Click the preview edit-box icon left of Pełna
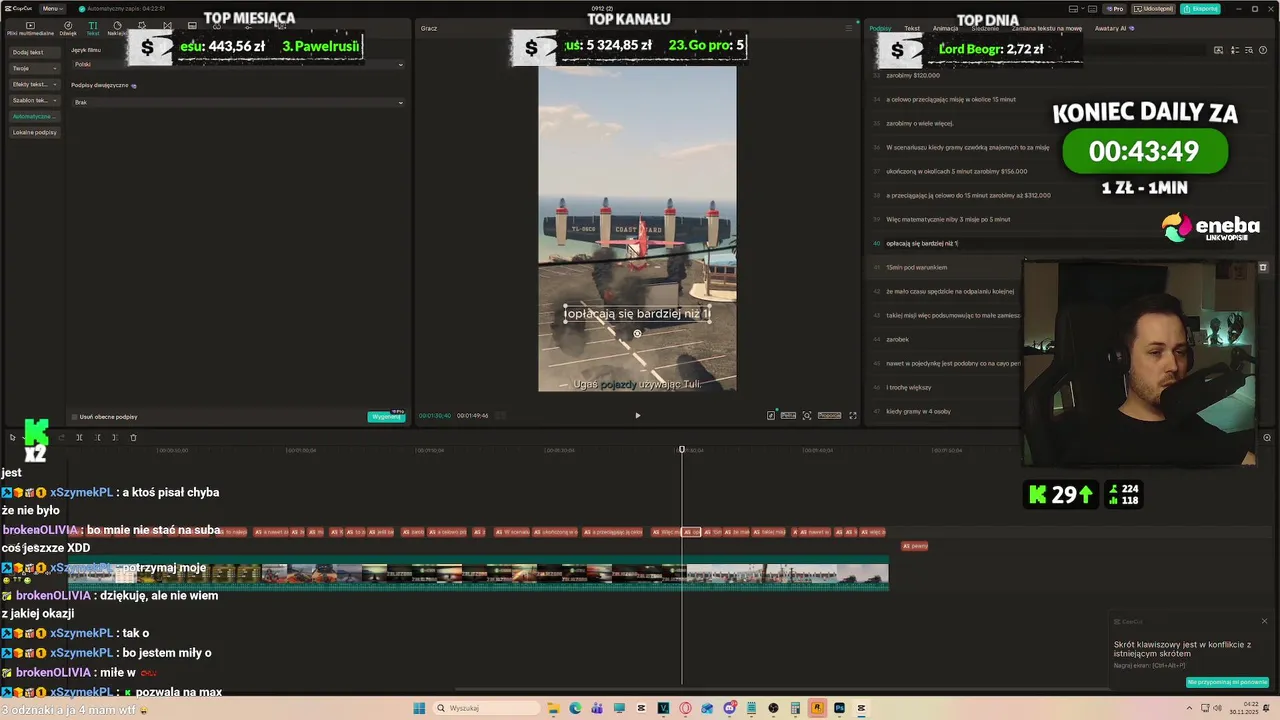 click(x=771, y=415)
